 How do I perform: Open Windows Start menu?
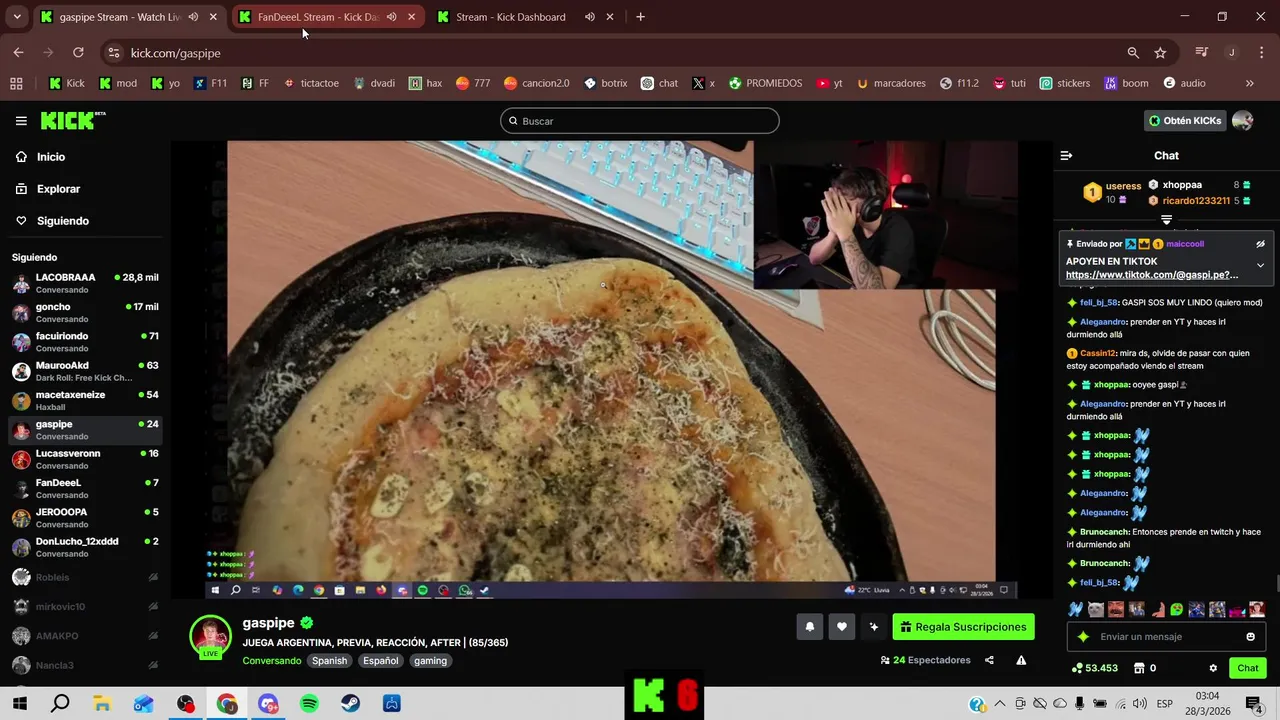click(19, 704)
